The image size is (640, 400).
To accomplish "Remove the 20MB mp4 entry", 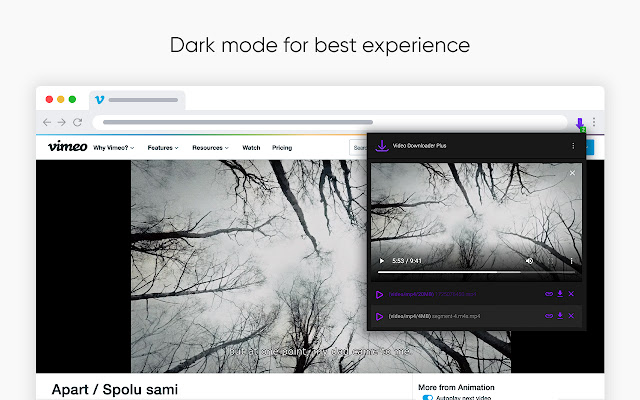I will [x=571, y=294].
